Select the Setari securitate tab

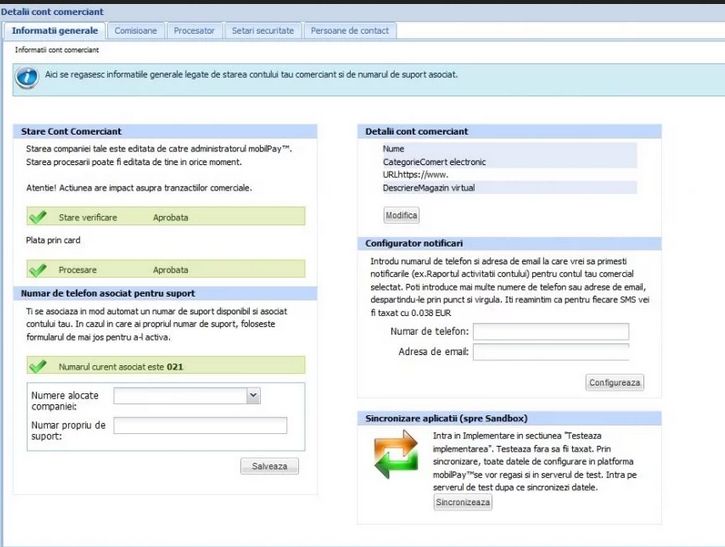pos(262,31)
